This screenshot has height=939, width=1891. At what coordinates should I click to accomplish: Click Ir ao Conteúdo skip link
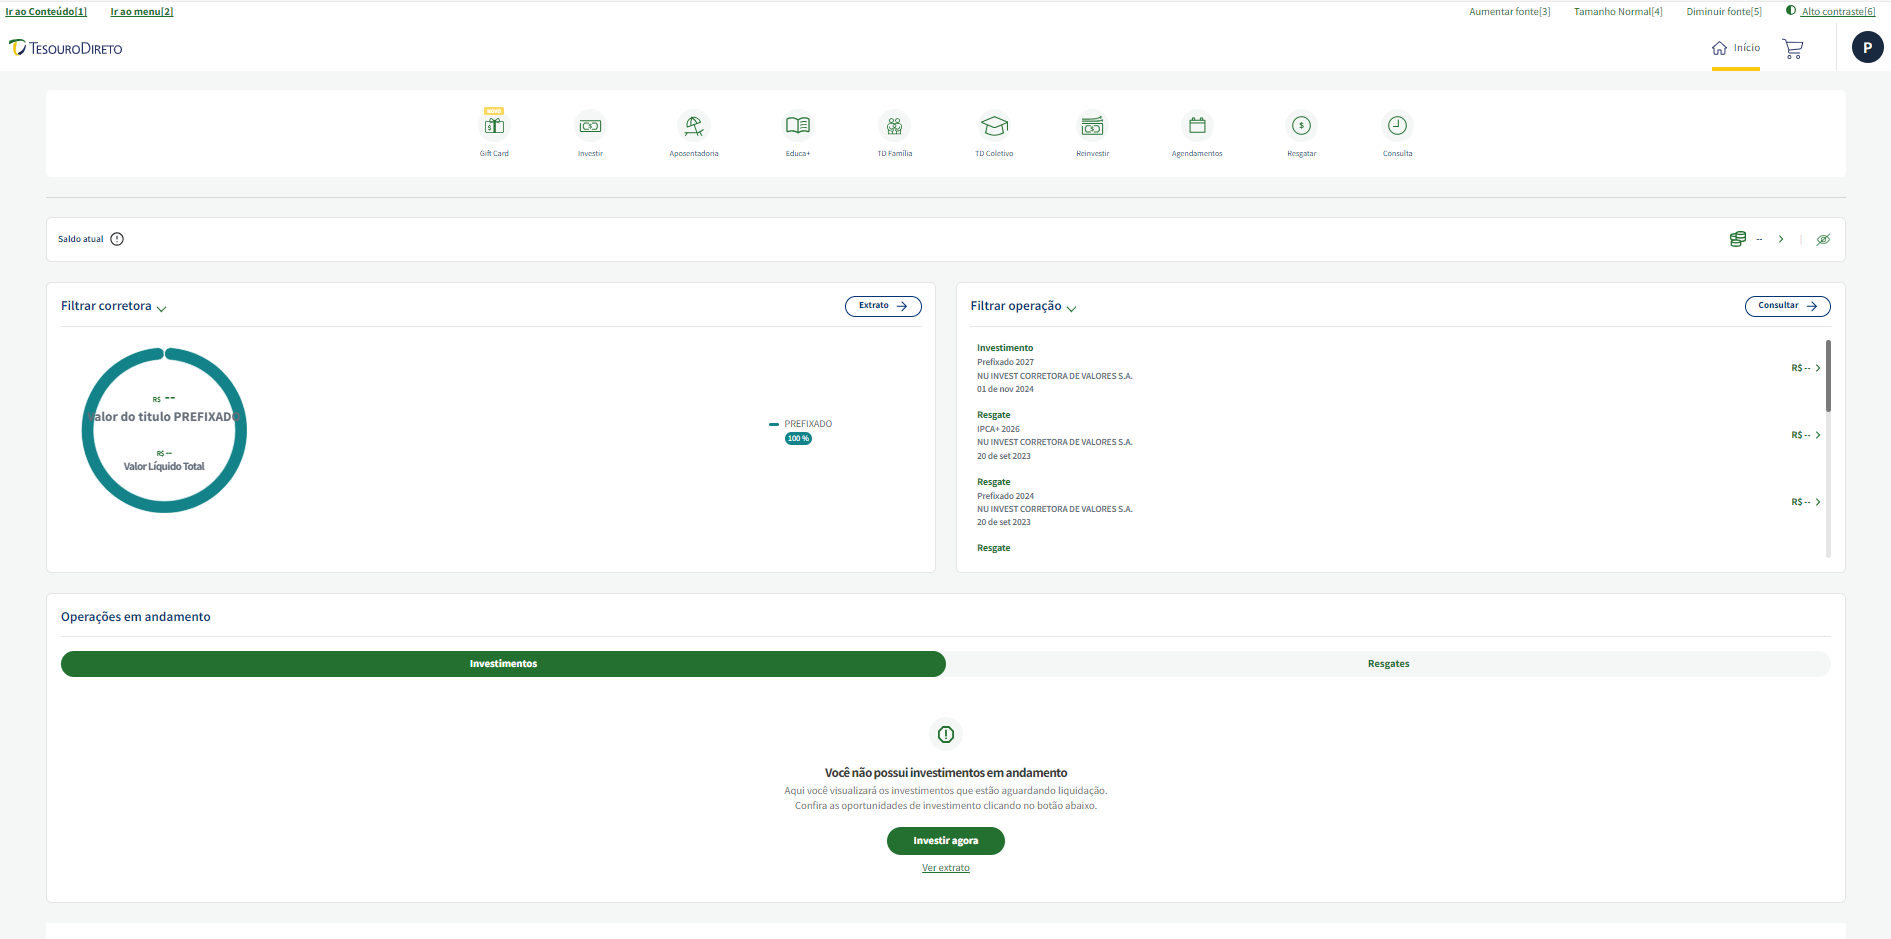coord(46,12)
